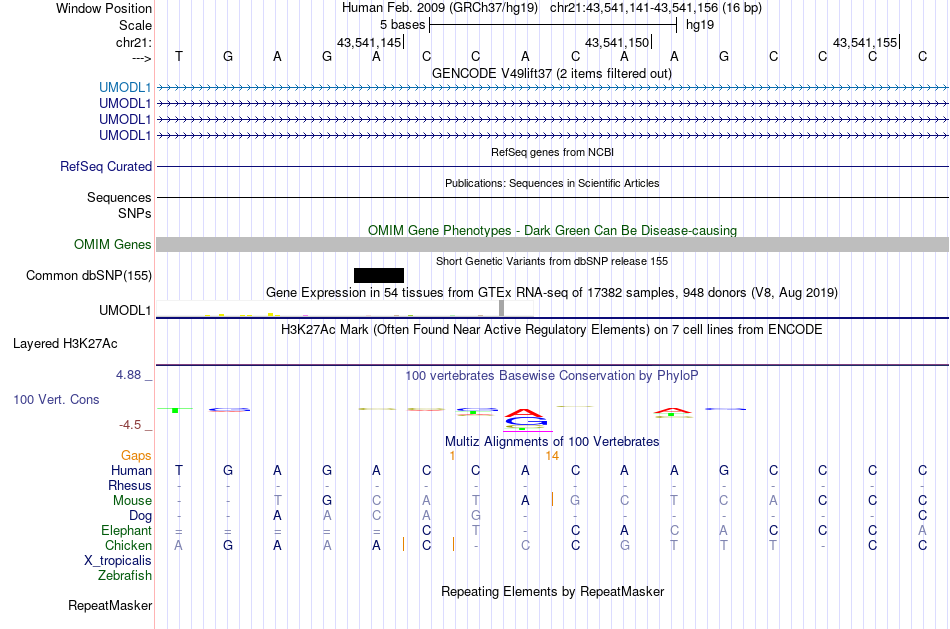Select the Elephant species label
Image resolution: width=950 pixels, height=629 pixels.
[x=126, y=530]
